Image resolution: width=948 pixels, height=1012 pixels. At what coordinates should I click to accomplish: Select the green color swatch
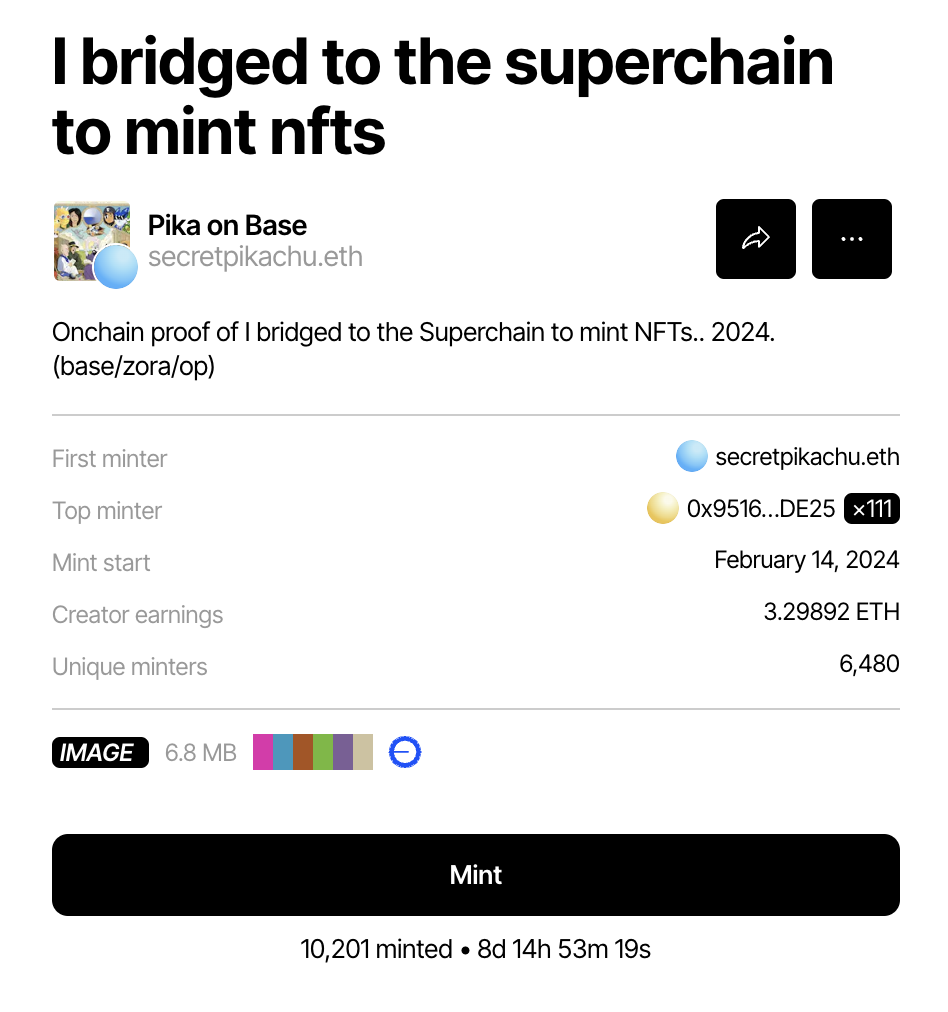coord(323,752)
